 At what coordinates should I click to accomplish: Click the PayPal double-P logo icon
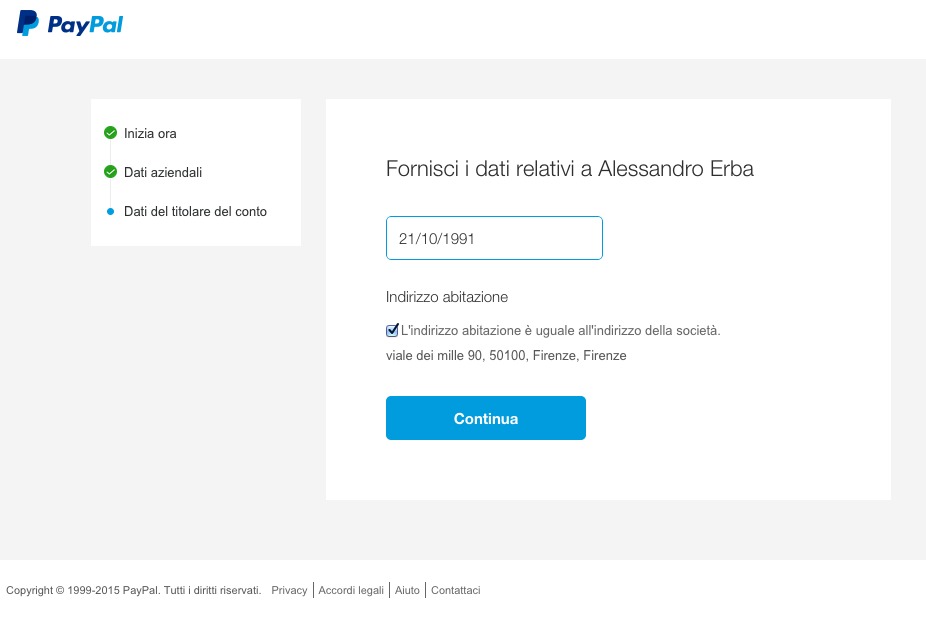pyautogui.click(x=28, y=23)
